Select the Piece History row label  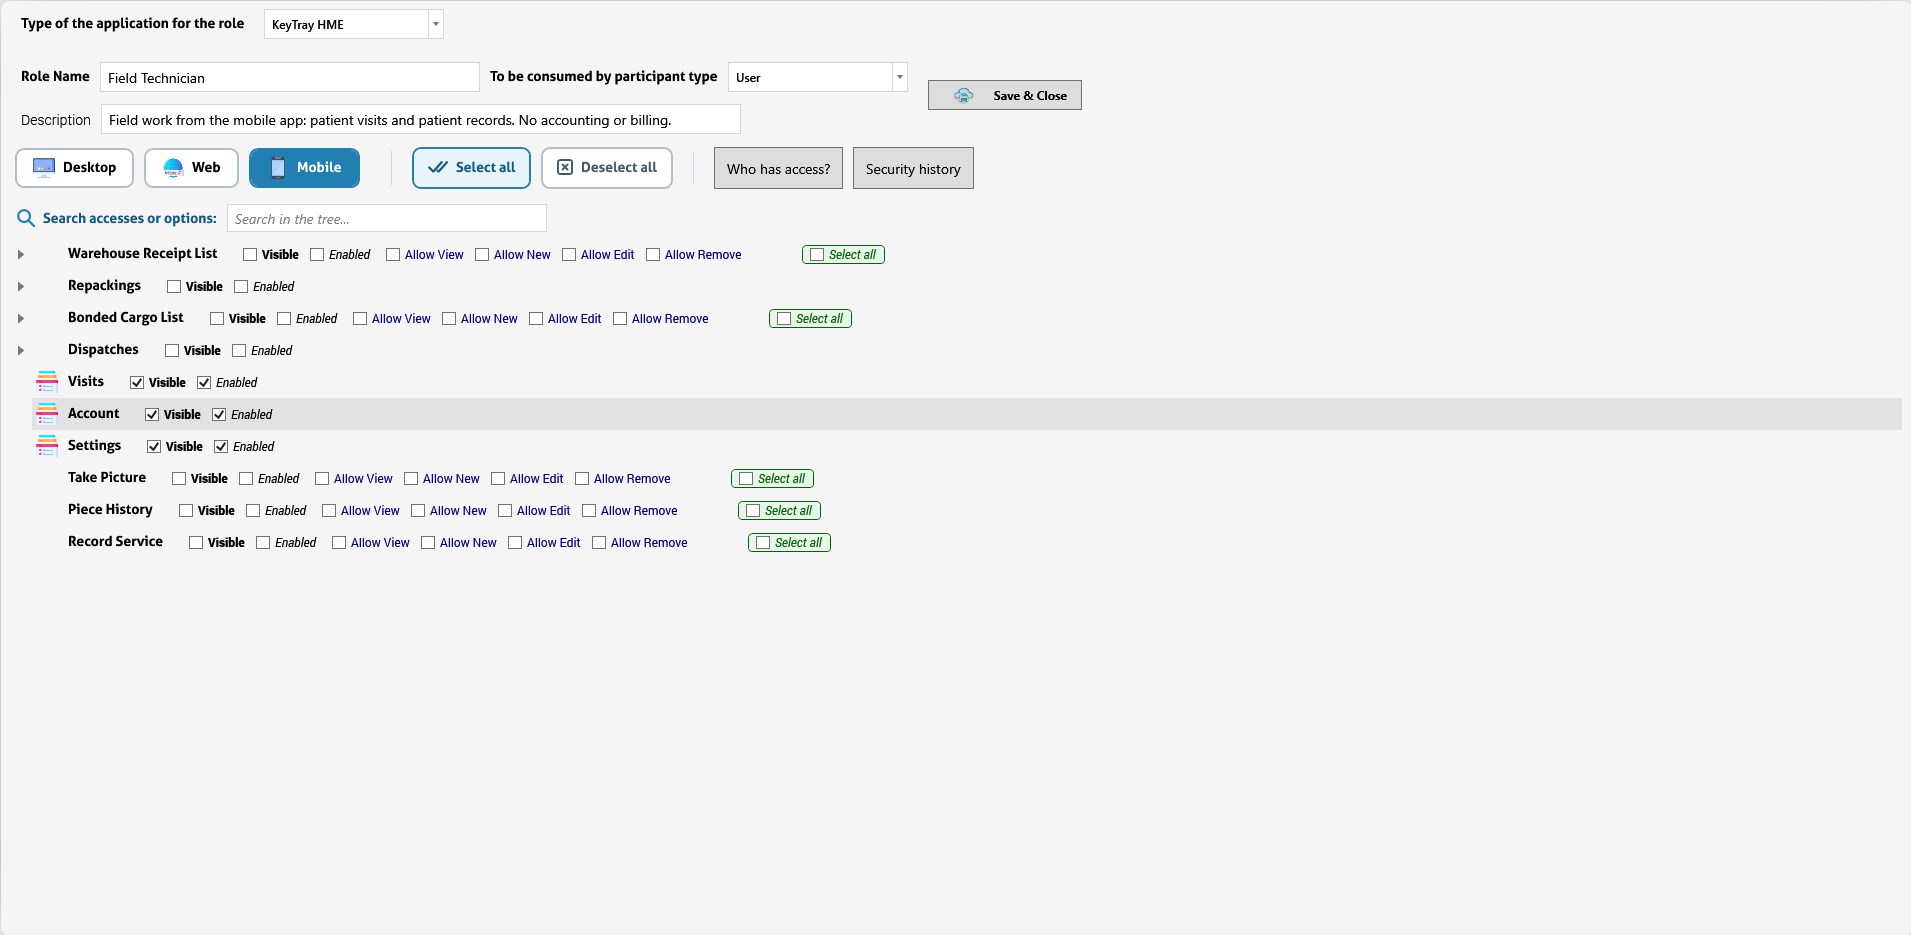(x=110, y=510)
